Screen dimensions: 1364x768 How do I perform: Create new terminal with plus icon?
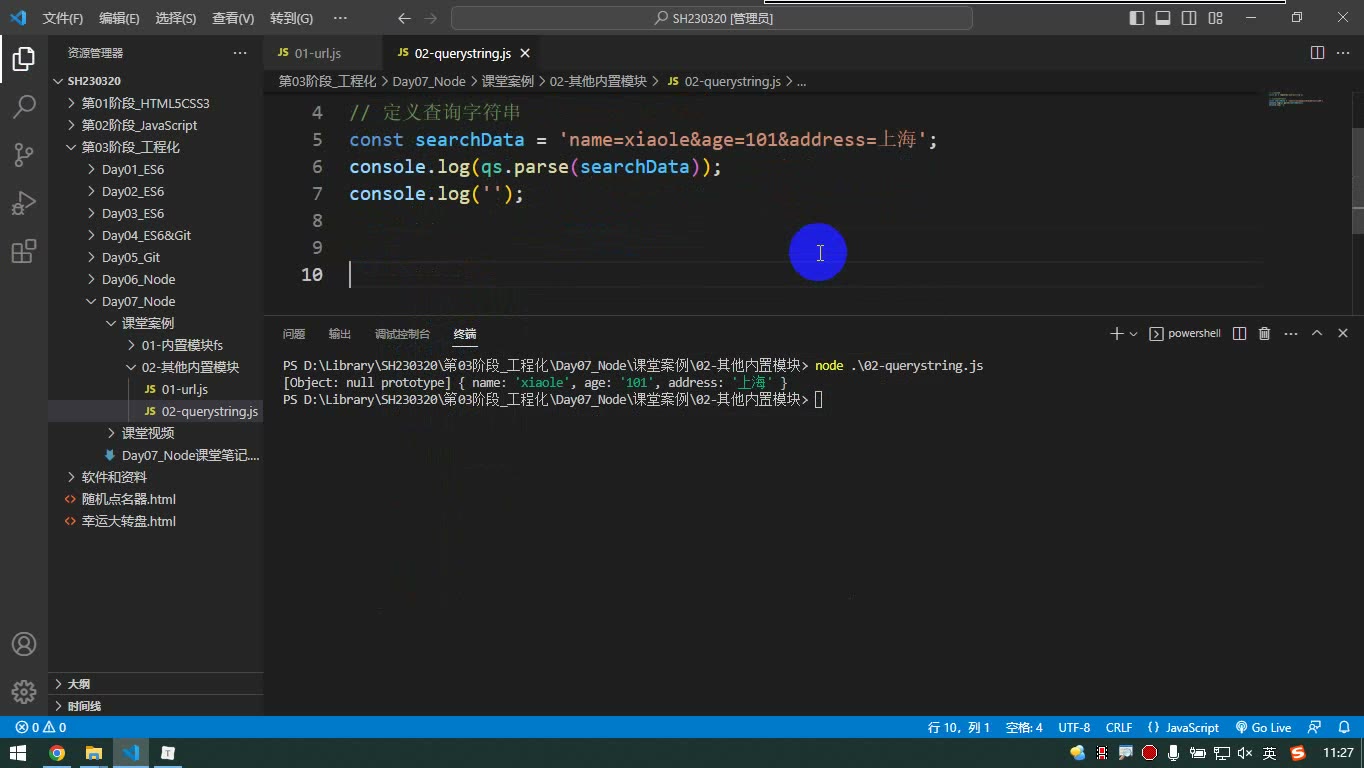[1116, 334]
